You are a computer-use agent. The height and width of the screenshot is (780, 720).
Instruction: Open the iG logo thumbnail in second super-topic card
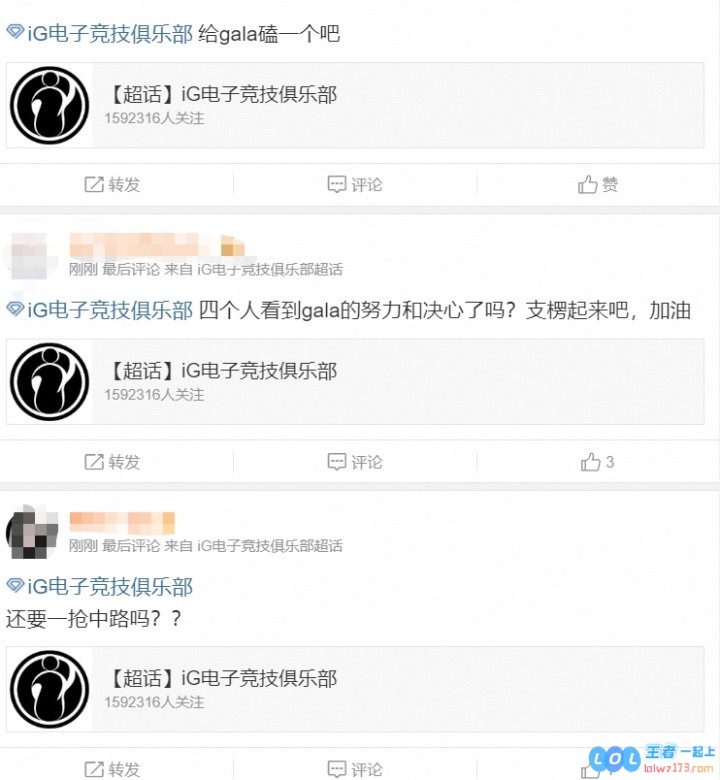pos(49,382)
